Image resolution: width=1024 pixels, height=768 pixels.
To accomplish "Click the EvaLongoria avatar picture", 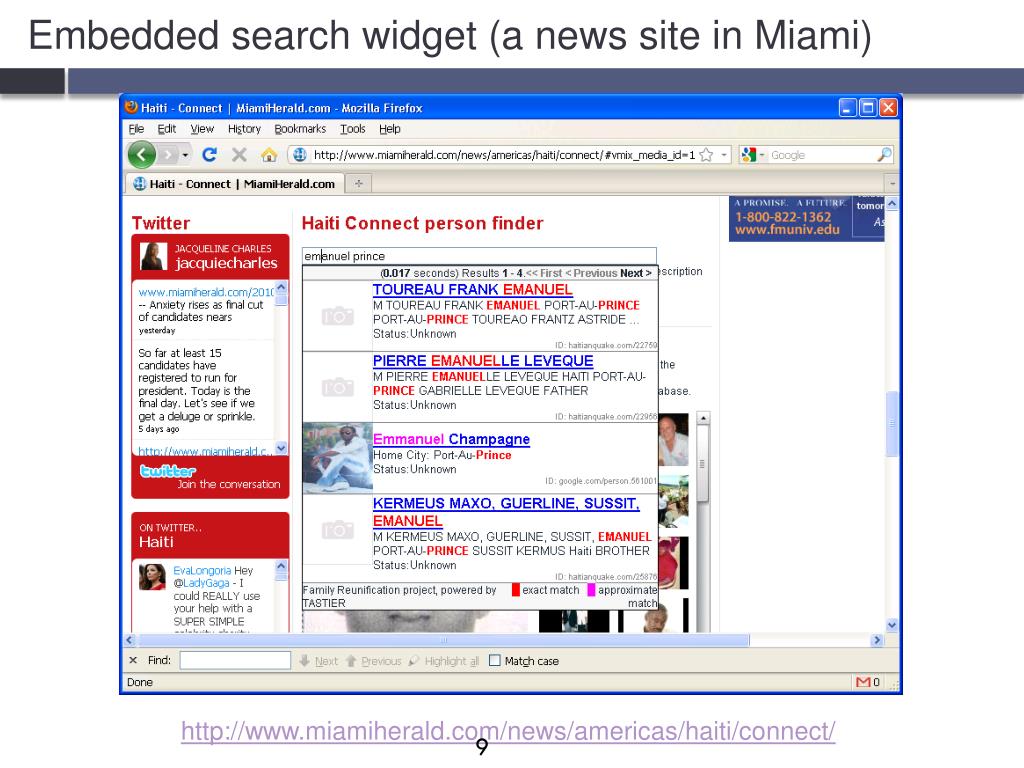I will [152, 577].
